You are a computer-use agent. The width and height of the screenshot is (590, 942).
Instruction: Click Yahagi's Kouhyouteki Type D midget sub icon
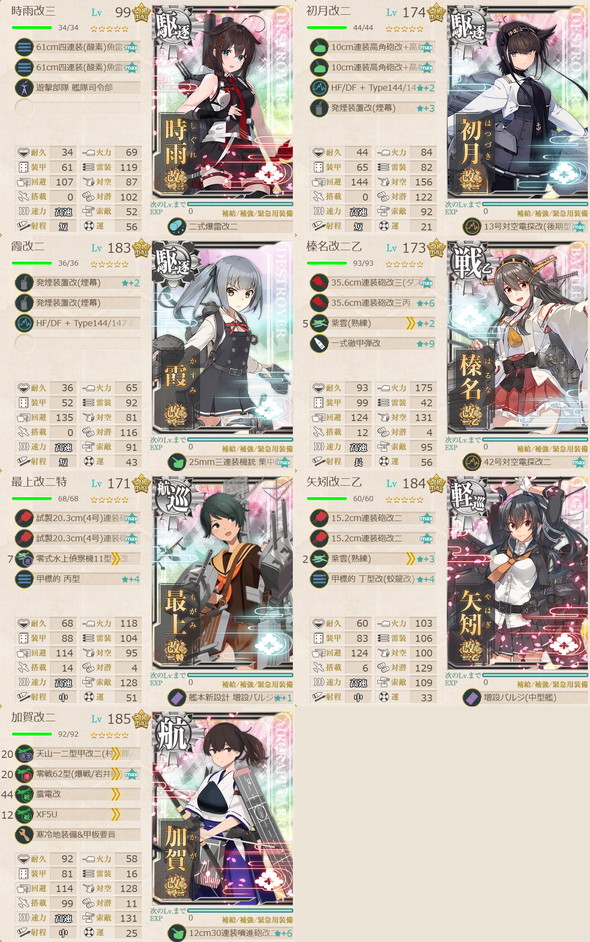(x=318, y=579)
